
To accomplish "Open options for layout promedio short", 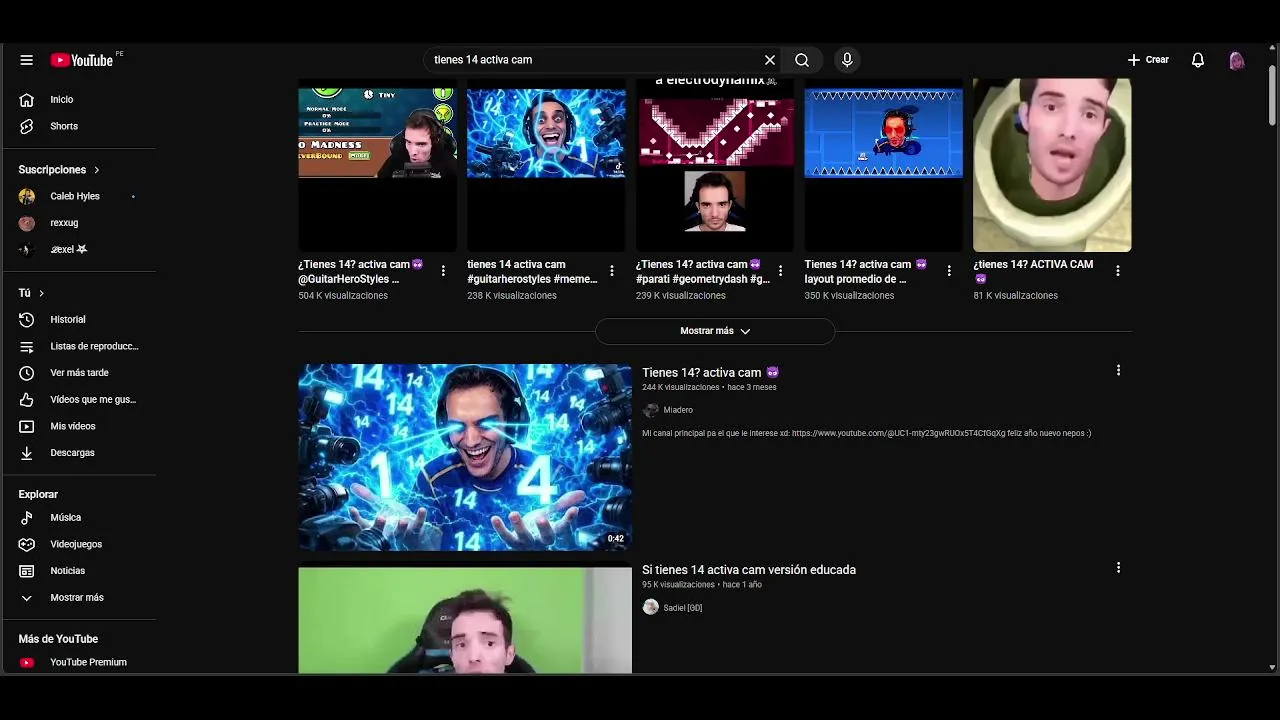I will 949,271.
